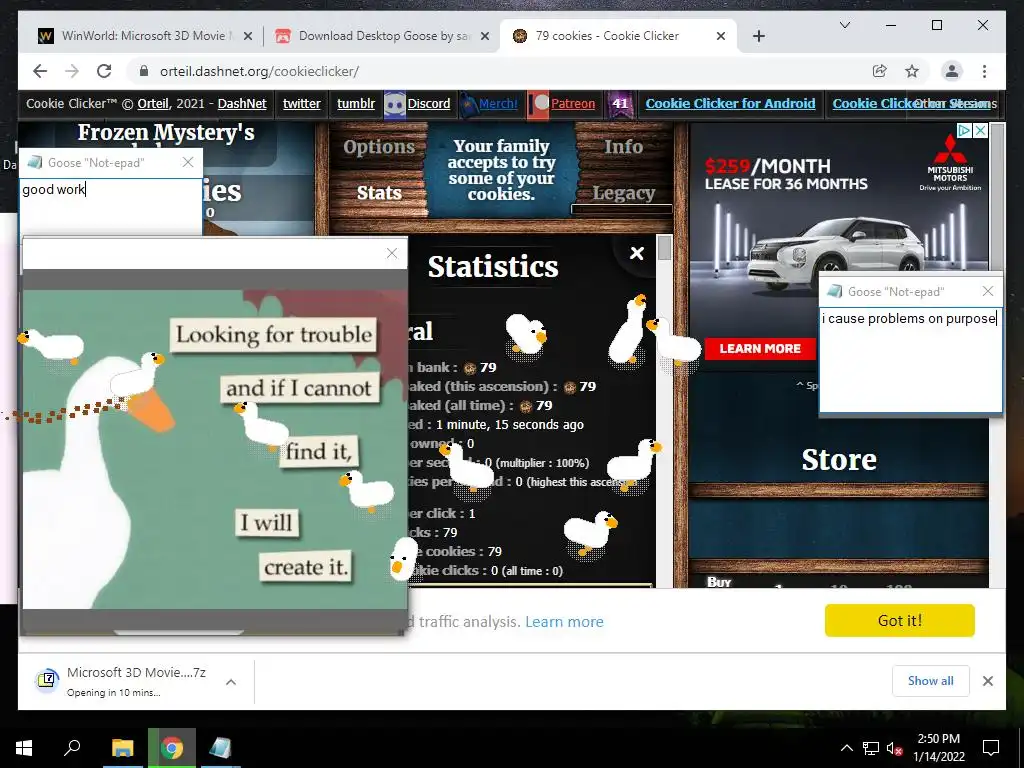The height and width of the screenshot is (768, 1024).
Task: Open the notification center icon
Action: click(991, 748)
